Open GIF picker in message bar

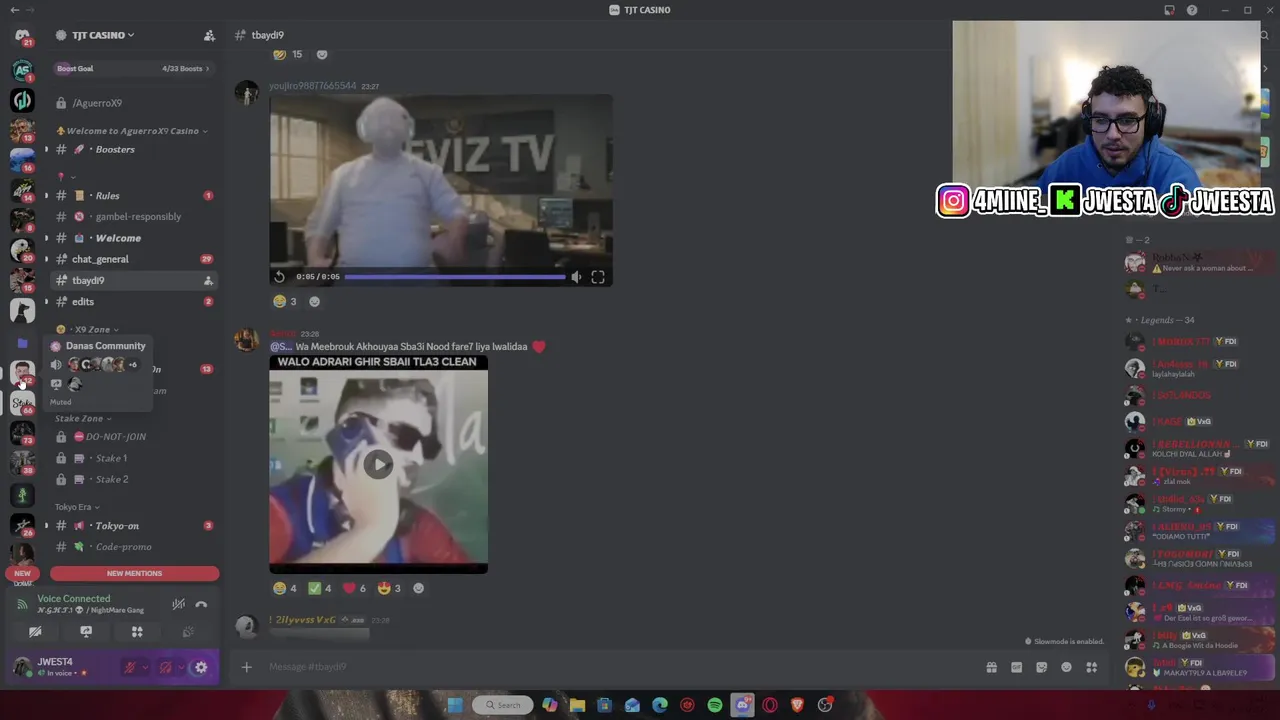(1016, 667)
